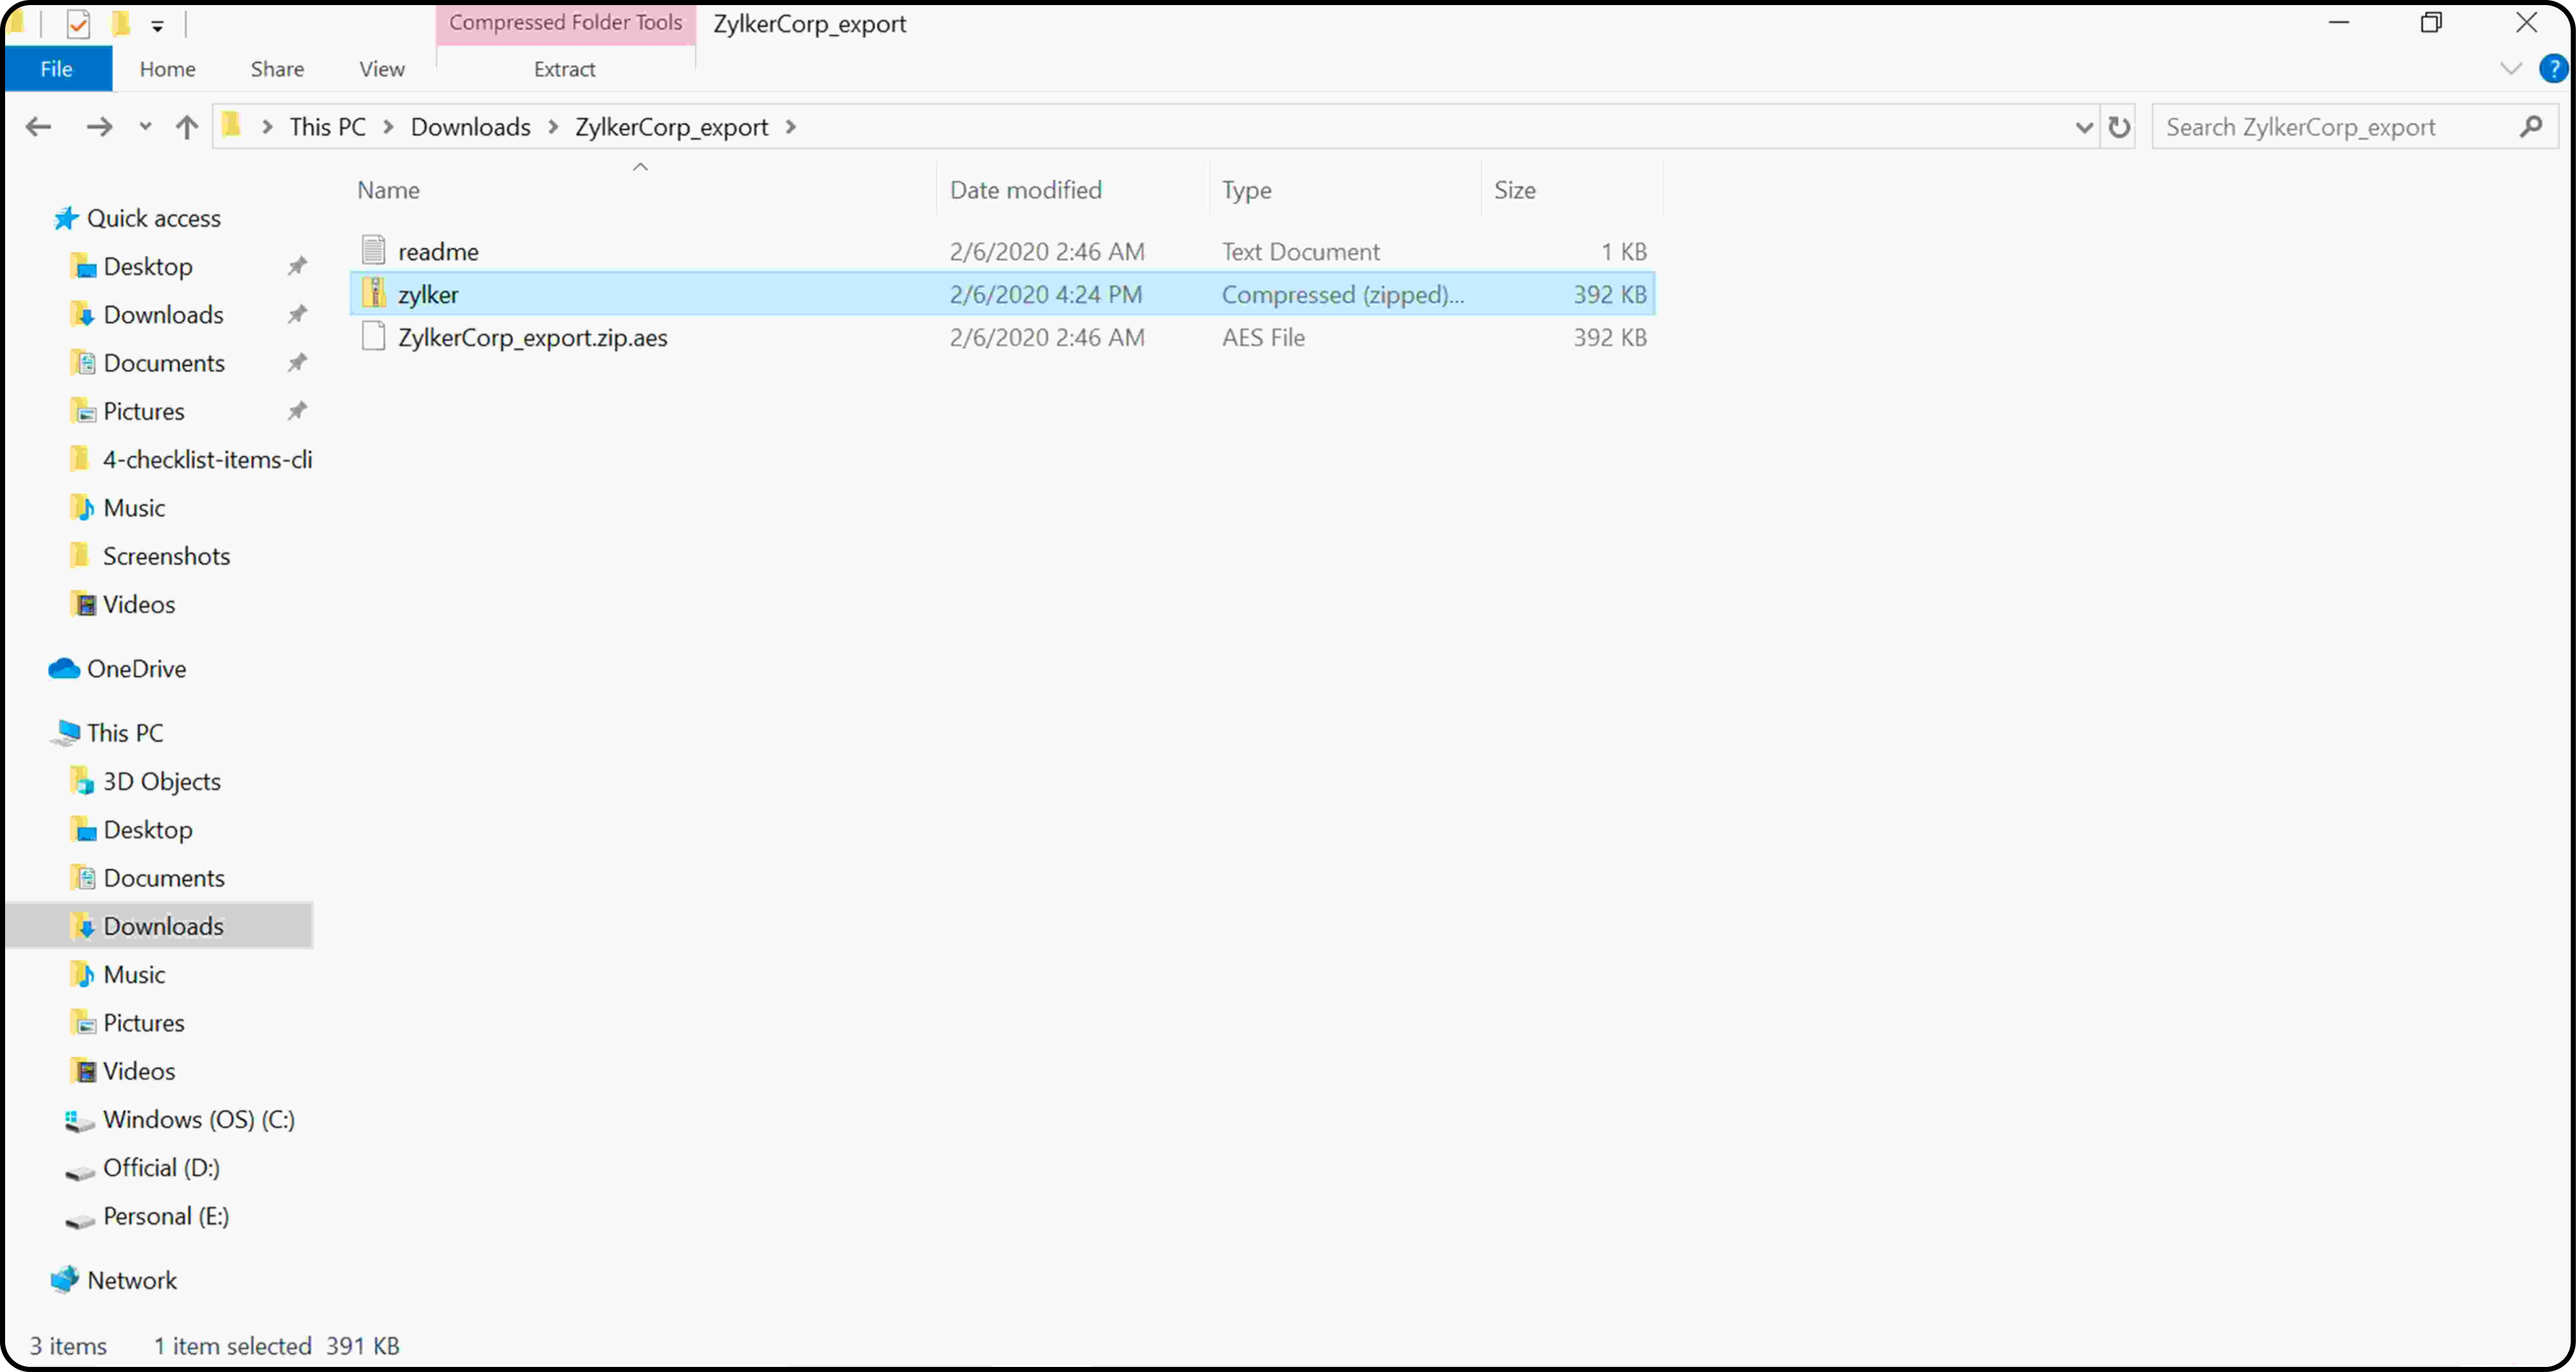
Task: Unpin Pictures using its pin icon
Action: tap(297, 411)
